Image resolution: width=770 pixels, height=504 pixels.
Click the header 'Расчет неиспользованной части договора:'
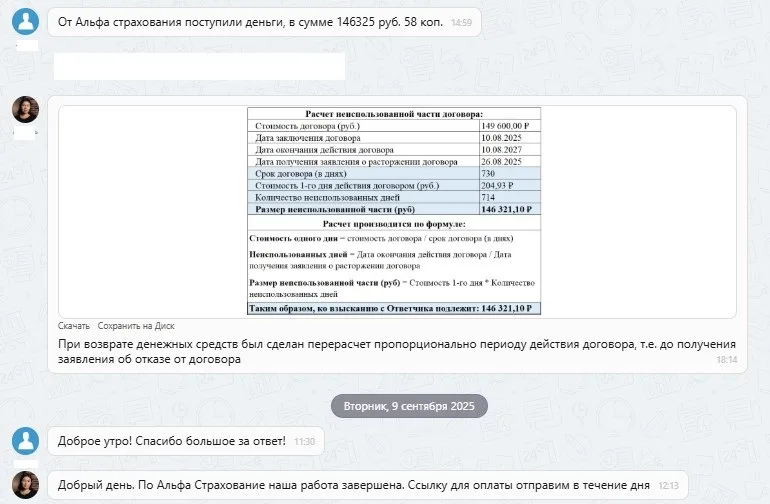pos(394,114)
